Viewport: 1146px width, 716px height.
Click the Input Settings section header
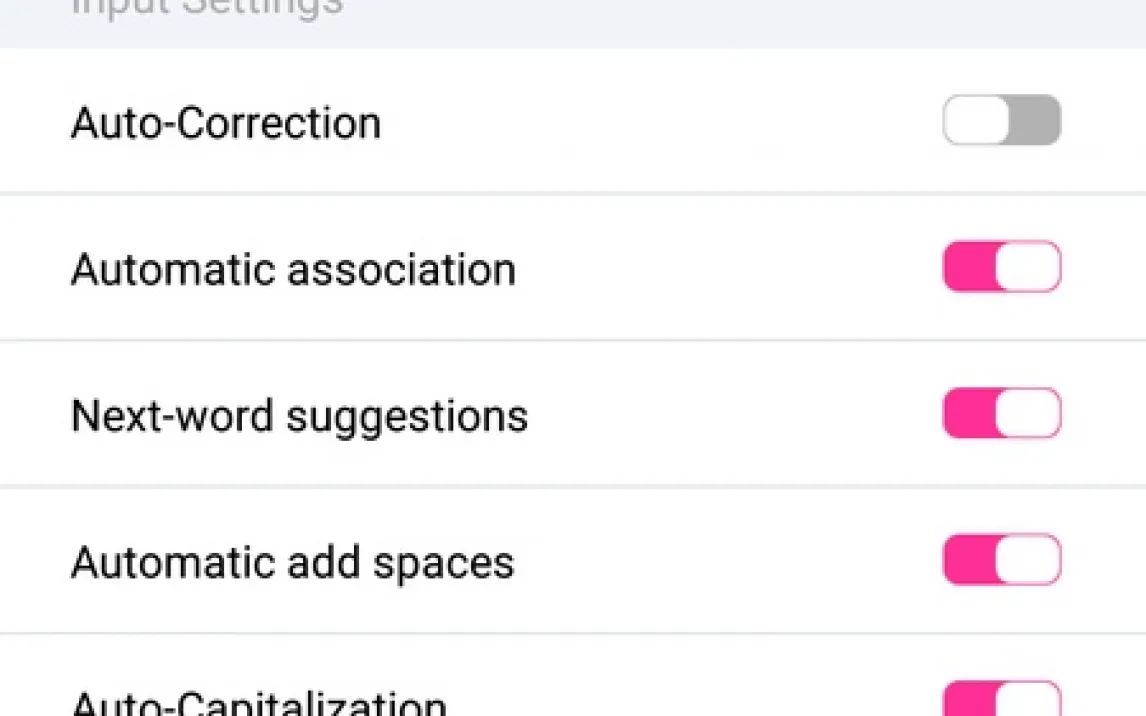(208, 8)
